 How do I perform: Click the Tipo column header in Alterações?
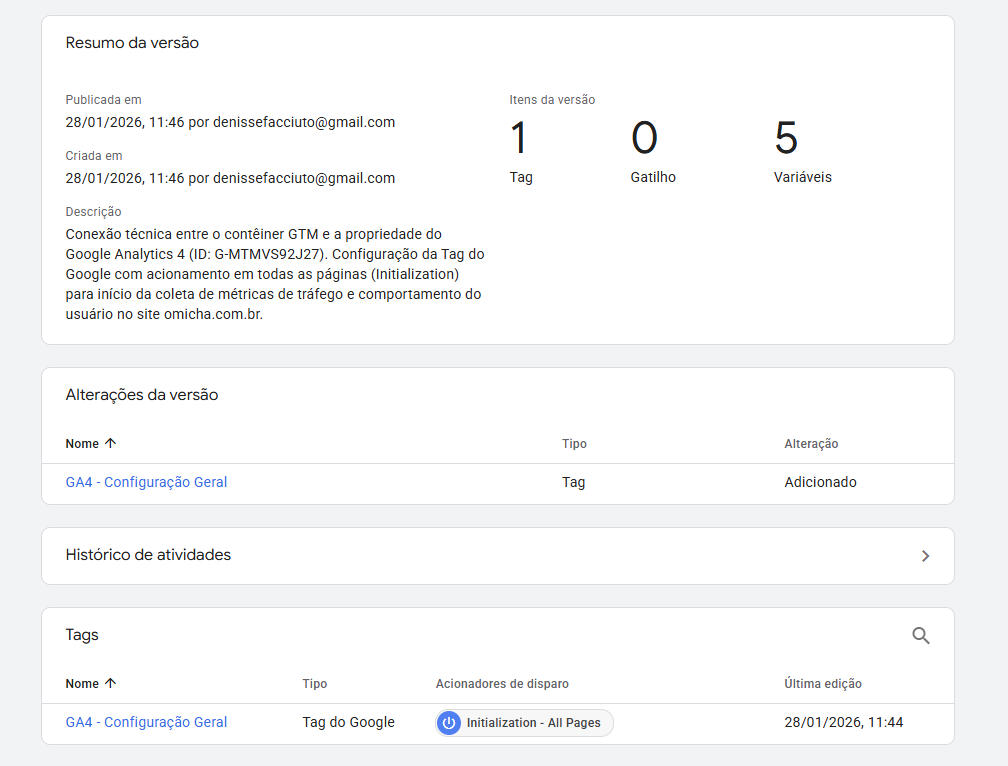pos(574,443)
